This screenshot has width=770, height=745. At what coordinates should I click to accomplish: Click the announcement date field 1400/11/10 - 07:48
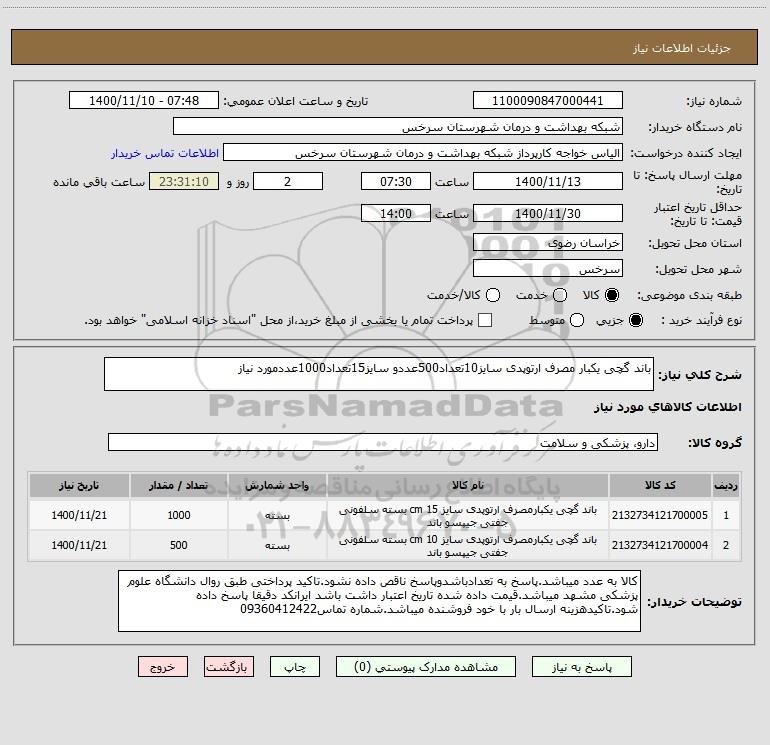click(x=144, y=100)
